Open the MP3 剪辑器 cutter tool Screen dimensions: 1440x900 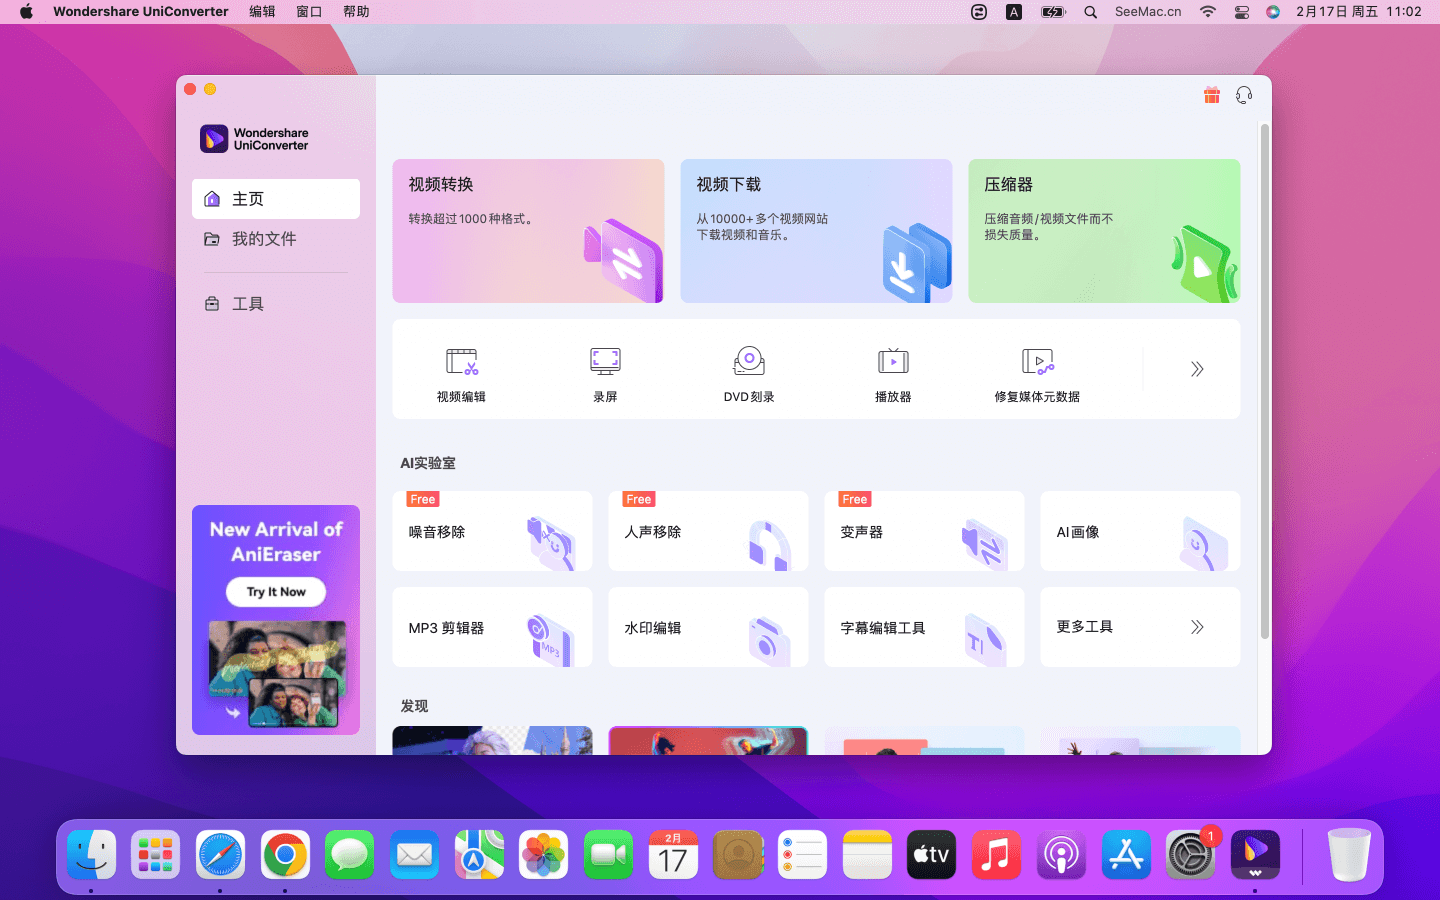click(492, 627)
